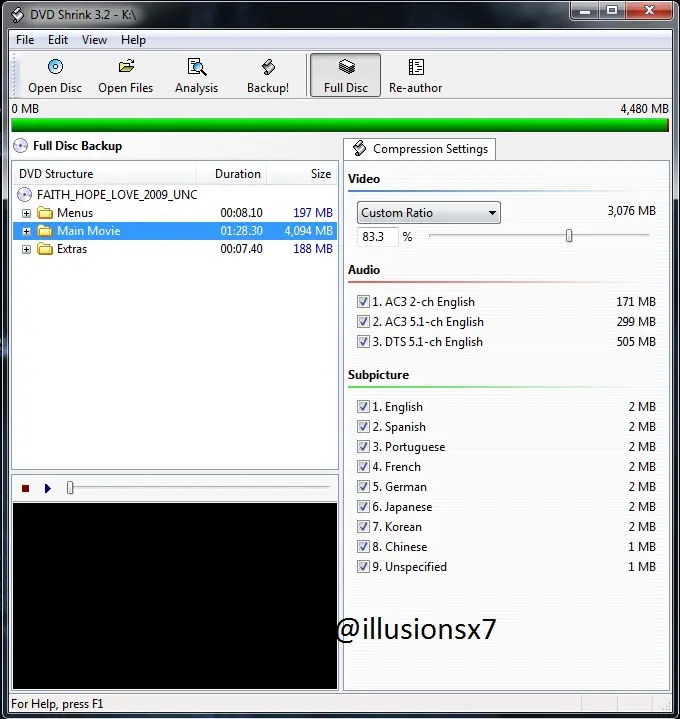This screenshot has height=719, width=680.
Task: Toggle the German subpicture checkbox
Action: point(363,487)
